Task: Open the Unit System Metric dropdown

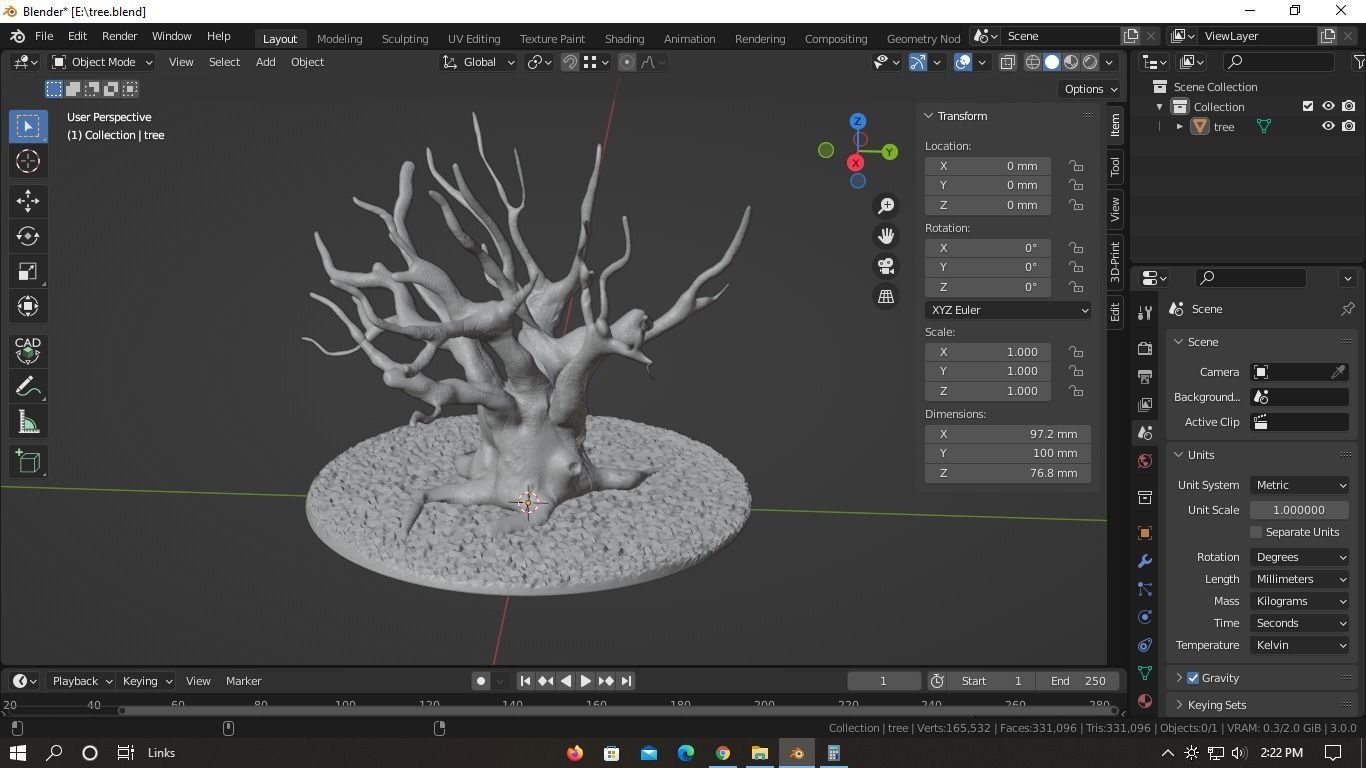Action: click(x=1300, y=485)
